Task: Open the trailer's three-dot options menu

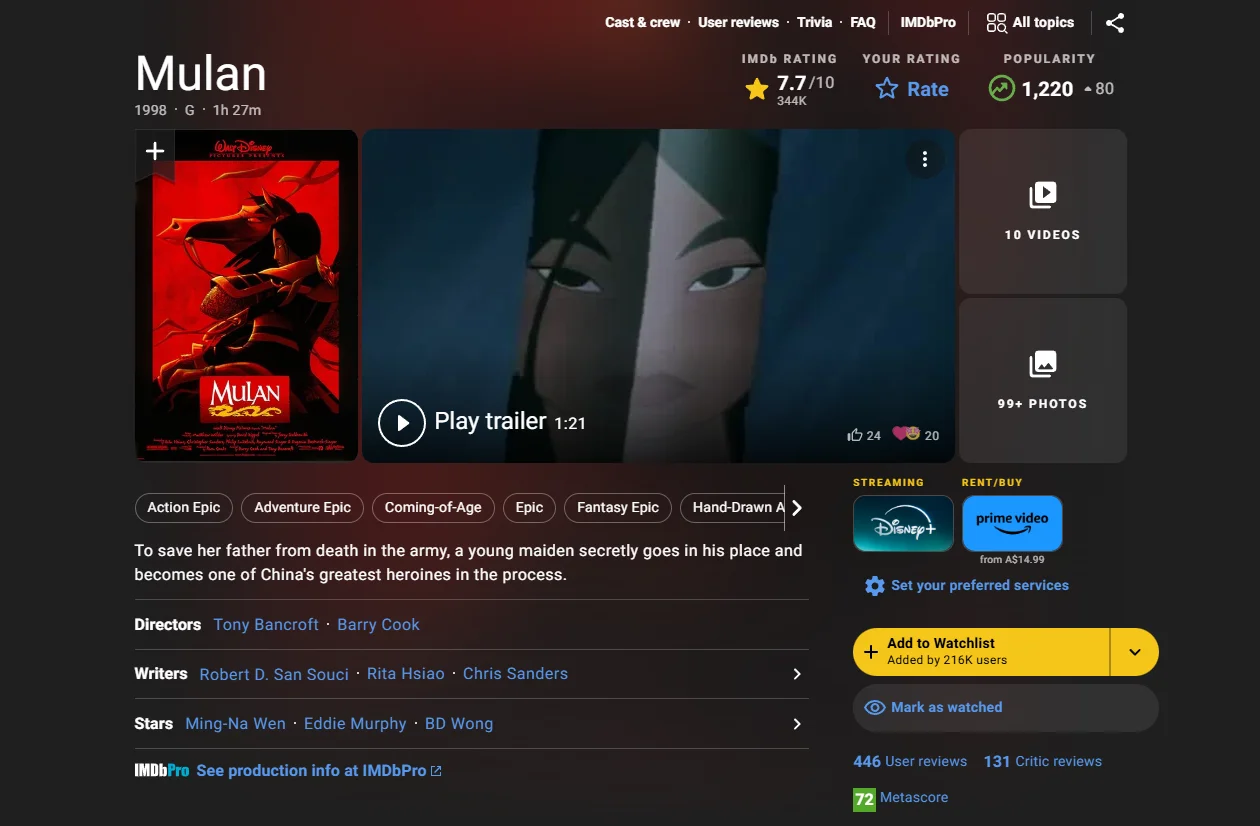Action: [x=925, y=158]
